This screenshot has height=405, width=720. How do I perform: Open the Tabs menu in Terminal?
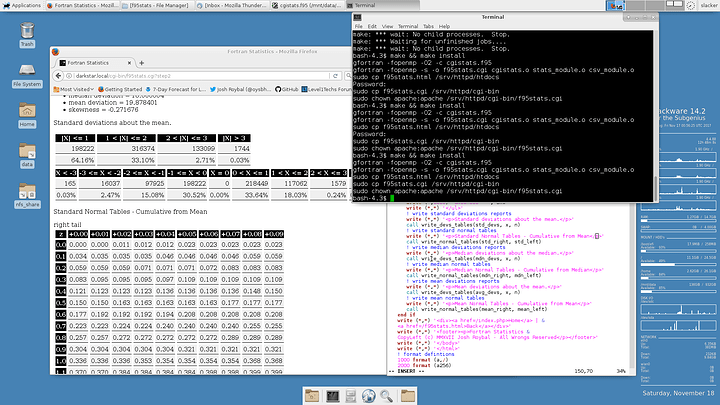428,26
